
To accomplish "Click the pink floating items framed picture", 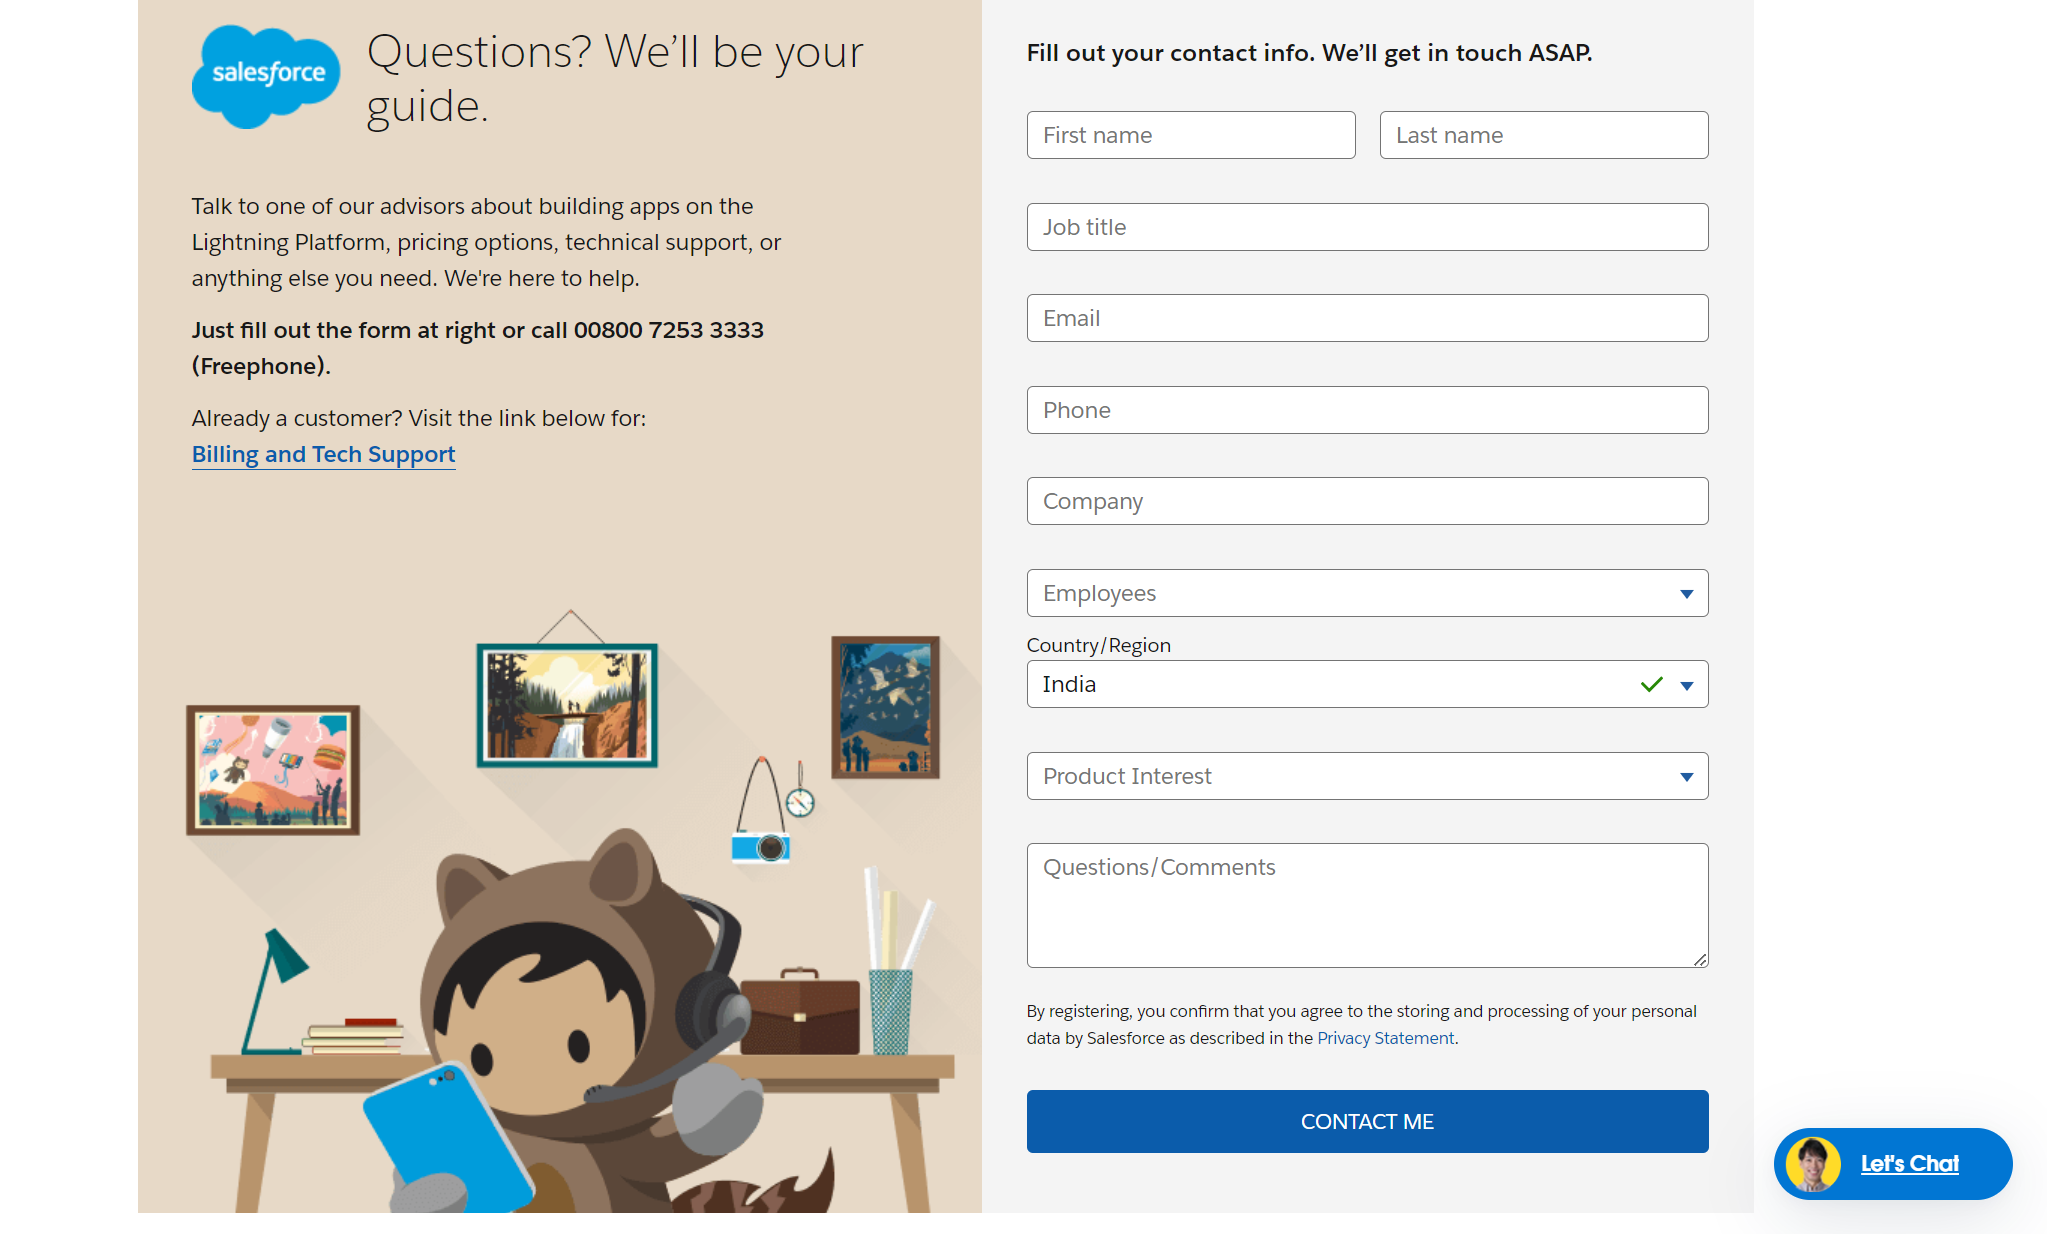I will click(x=272, y=770).
